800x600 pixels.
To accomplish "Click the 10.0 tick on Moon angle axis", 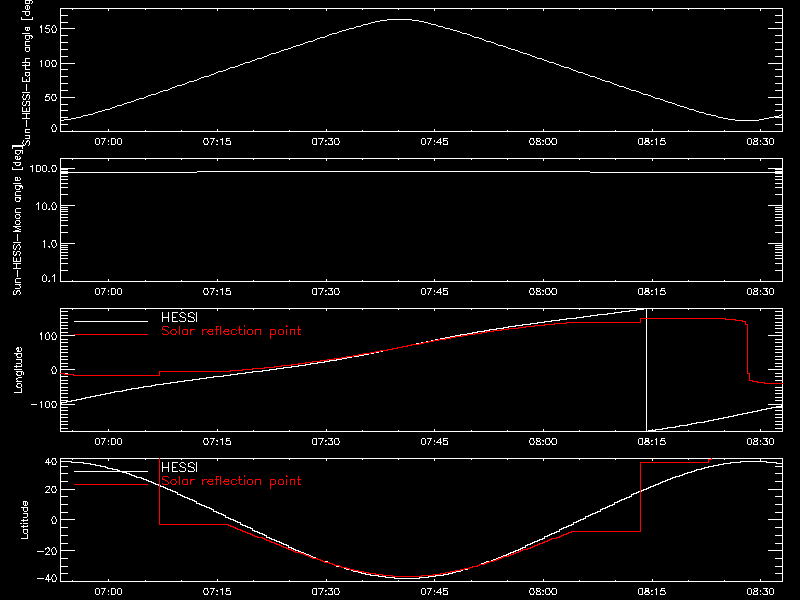I will click(x=46, y=206).
